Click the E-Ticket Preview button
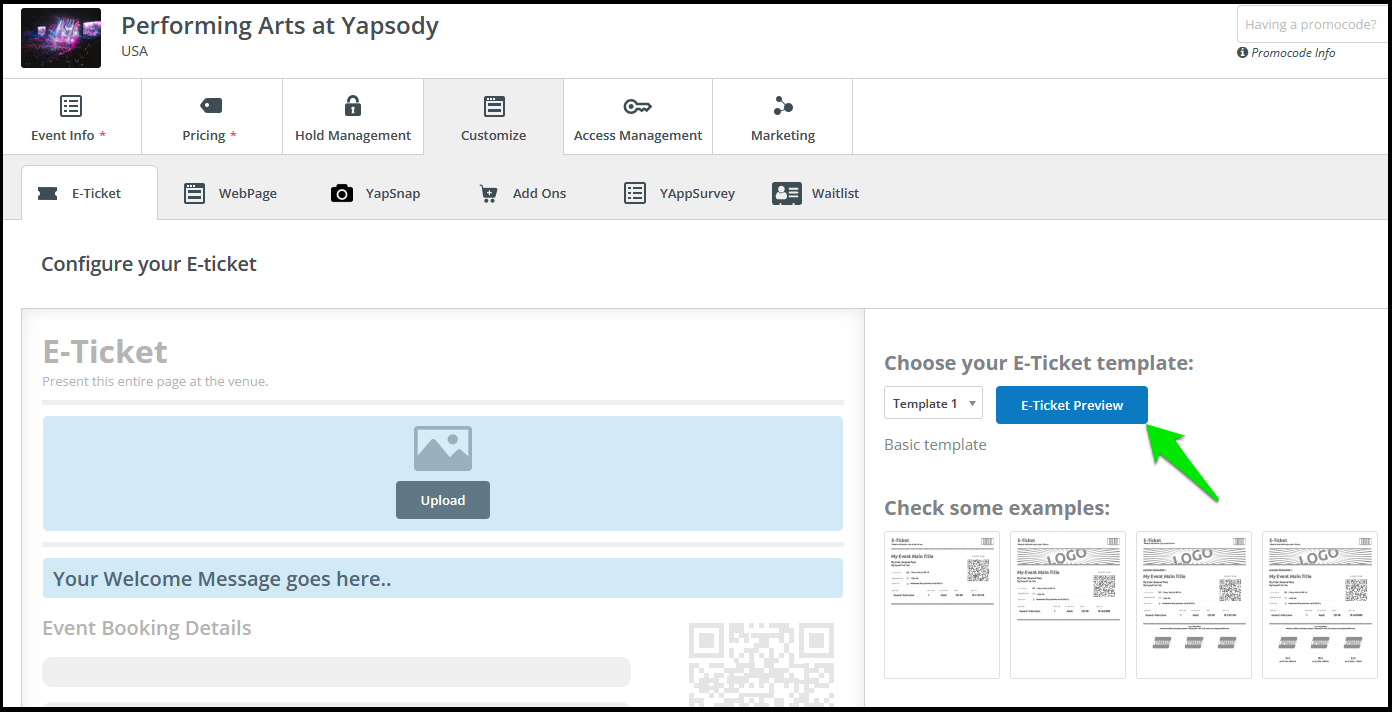Screen dimensions: 1392x712 pos(1071,405)
